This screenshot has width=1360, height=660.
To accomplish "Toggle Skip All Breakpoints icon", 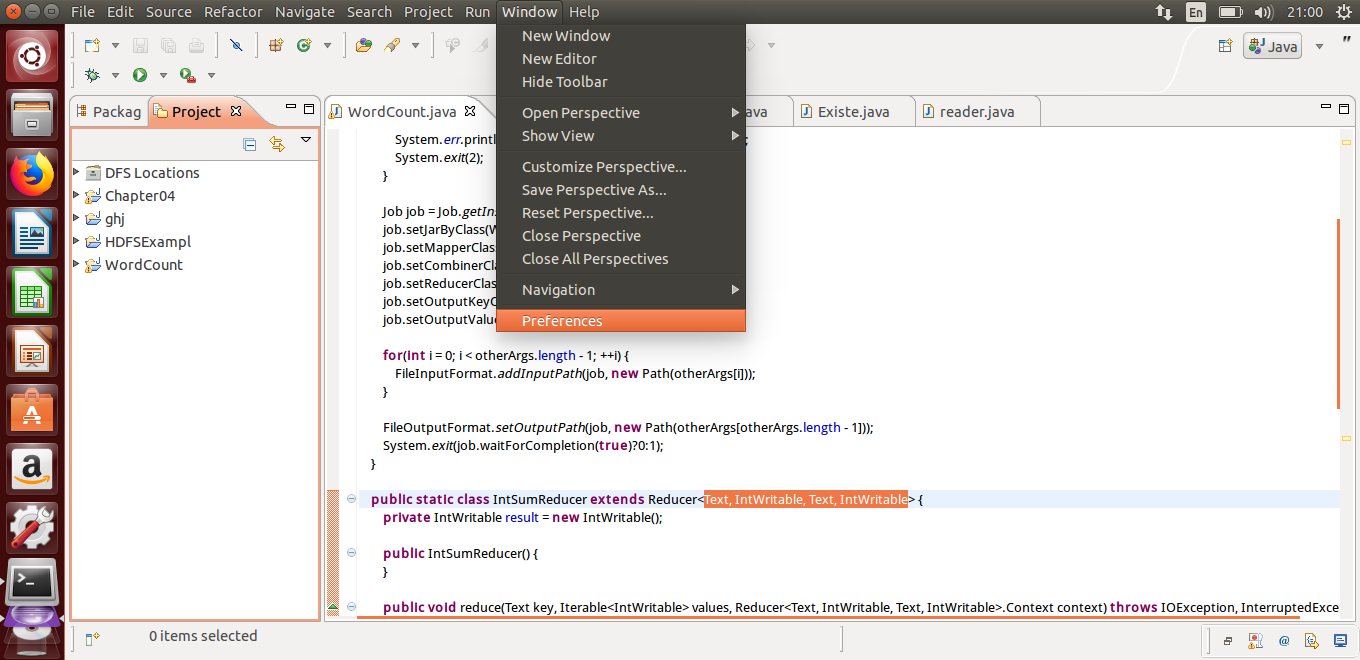I will pyautogui.click(x=236, y=45).
